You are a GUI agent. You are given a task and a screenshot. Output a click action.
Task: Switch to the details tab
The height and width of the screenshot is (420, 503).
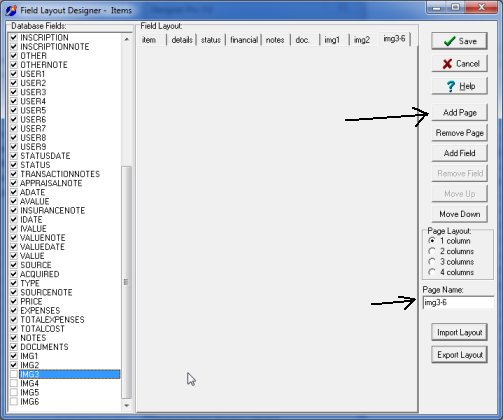click(x=182, y=40)
